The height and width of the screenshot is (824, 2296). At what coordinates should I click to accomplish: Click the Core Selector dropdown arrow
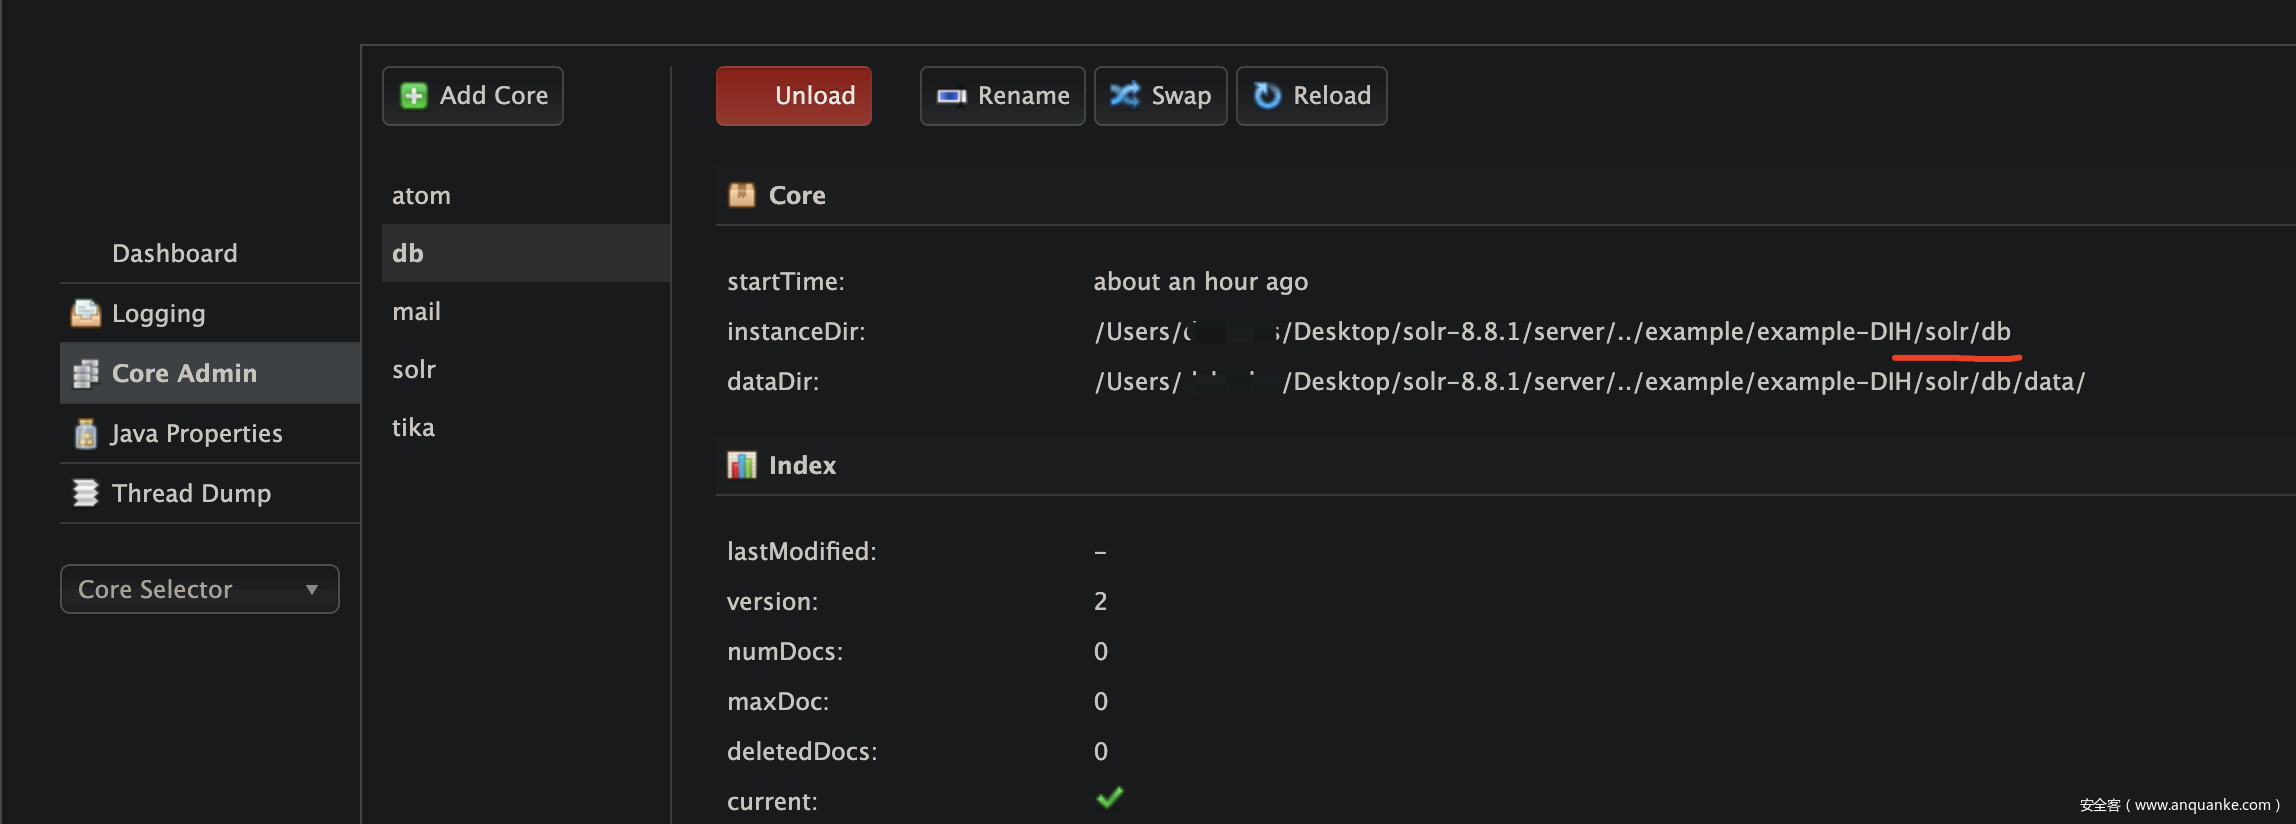312,590
